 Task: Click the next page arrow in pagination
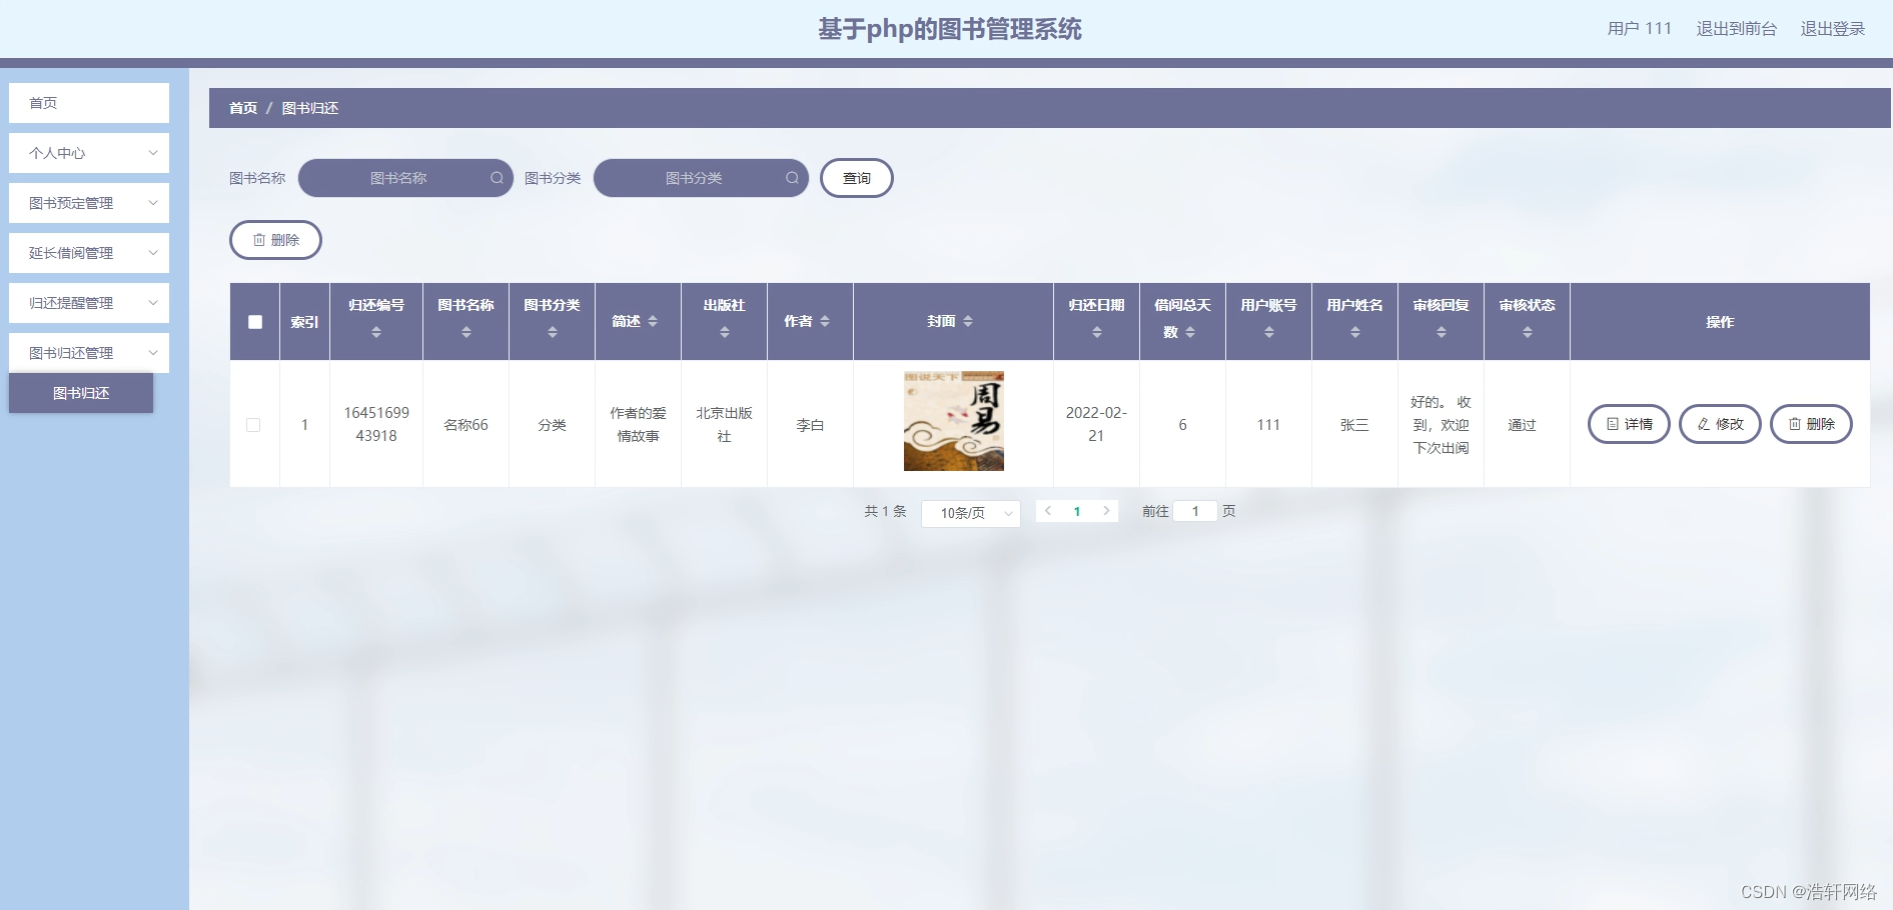point(1106,511)
